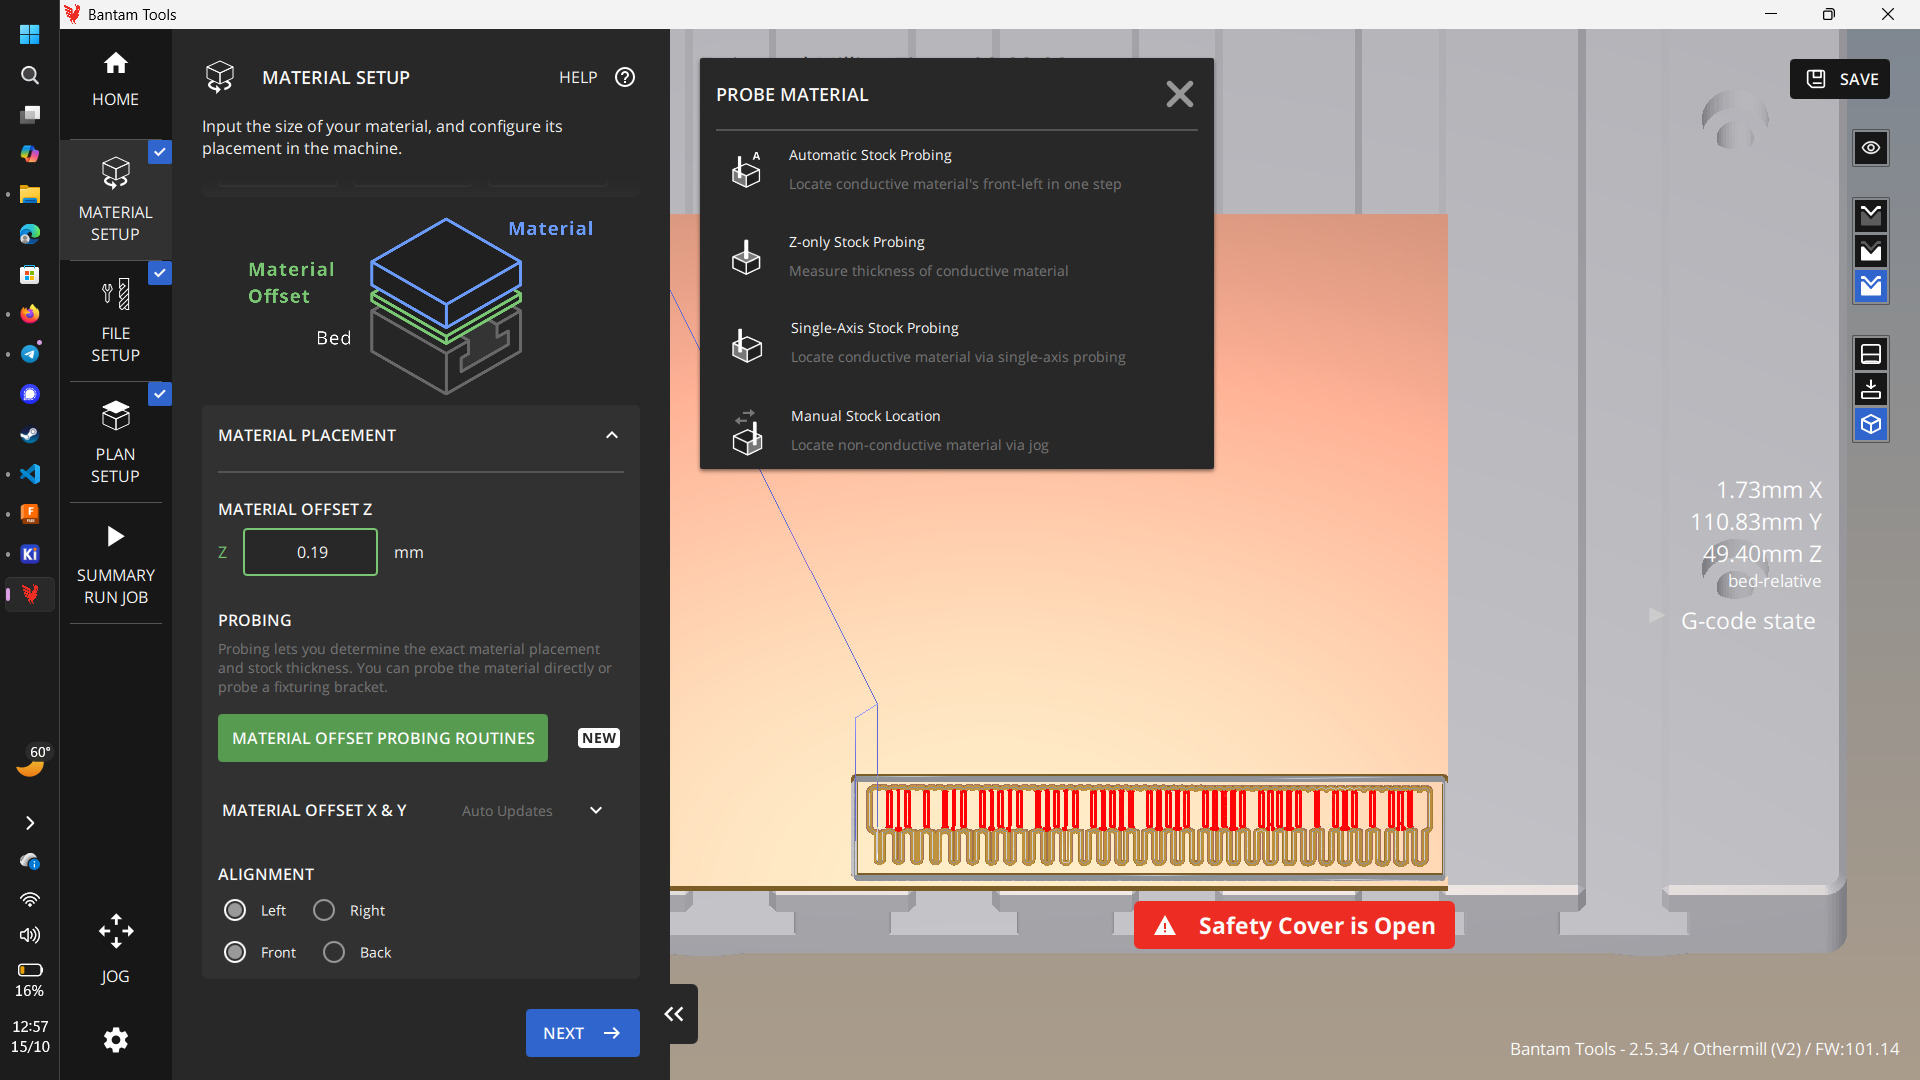Click the download-to-tray view icon
1920x1080 pixels.
click(x=1871, y=389)
